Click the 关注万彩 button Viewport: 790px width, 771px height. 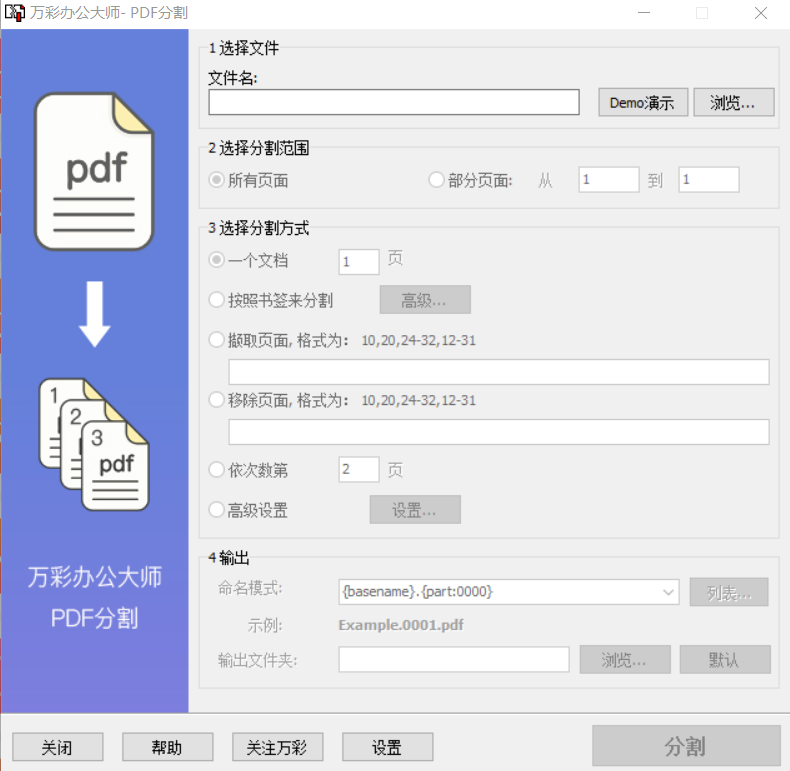click(277, 747)
